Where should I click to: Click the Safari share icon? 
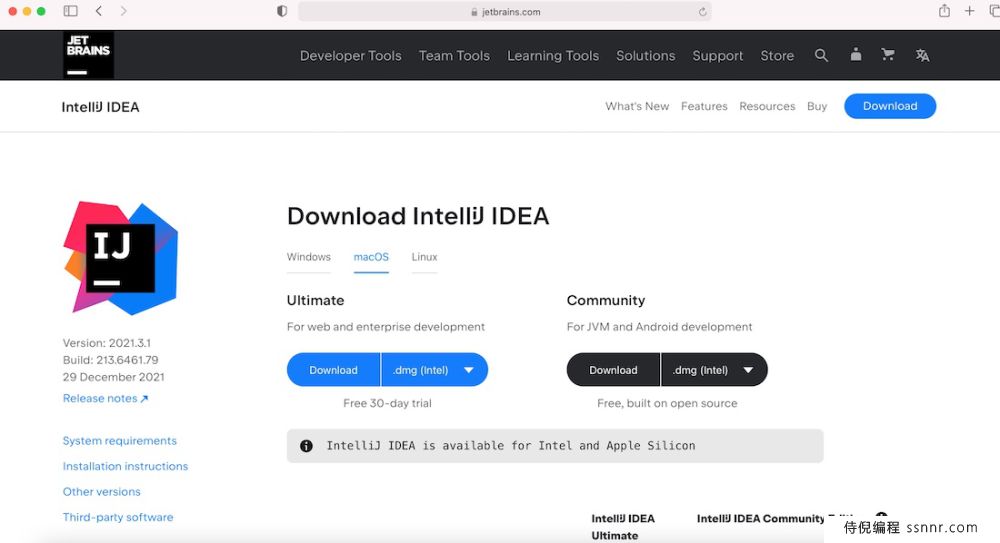pos(945,10)
